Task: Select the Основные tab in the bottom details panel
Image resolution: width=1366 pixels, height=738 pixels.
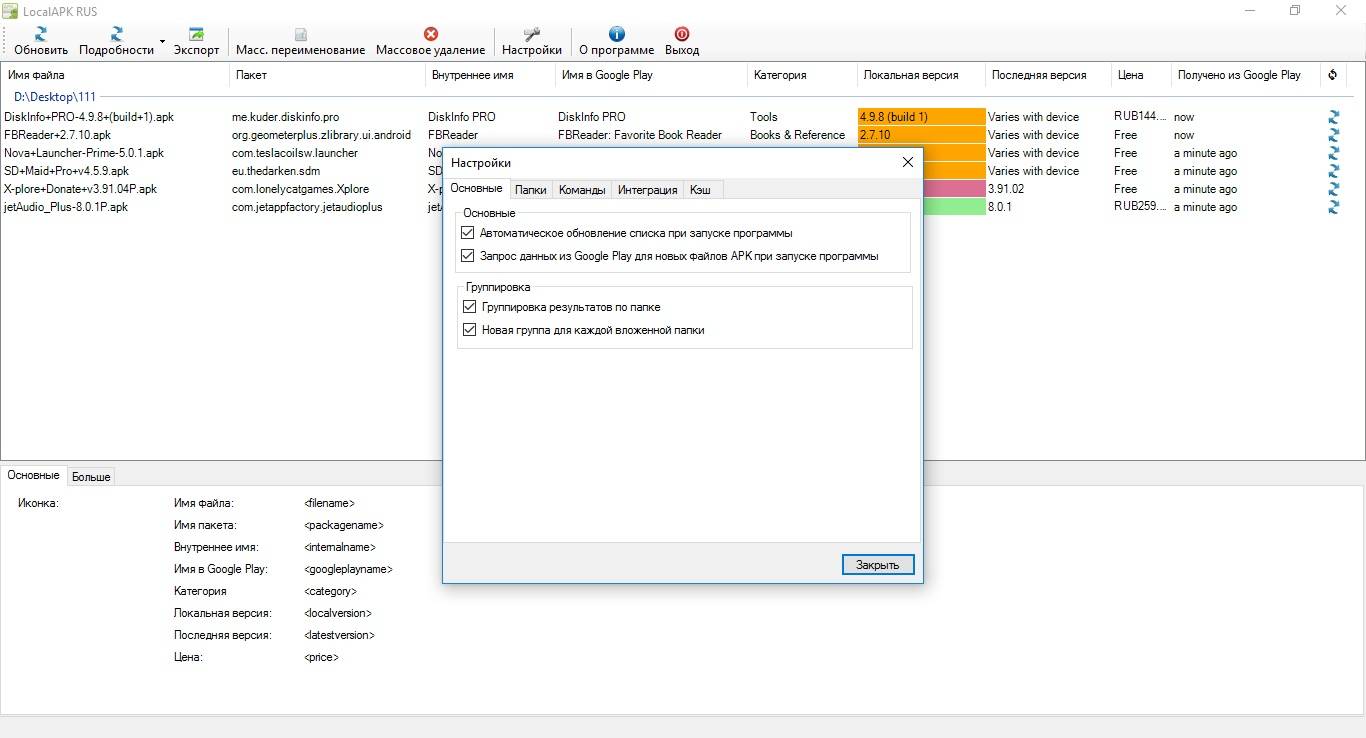Action: (34, 475)
